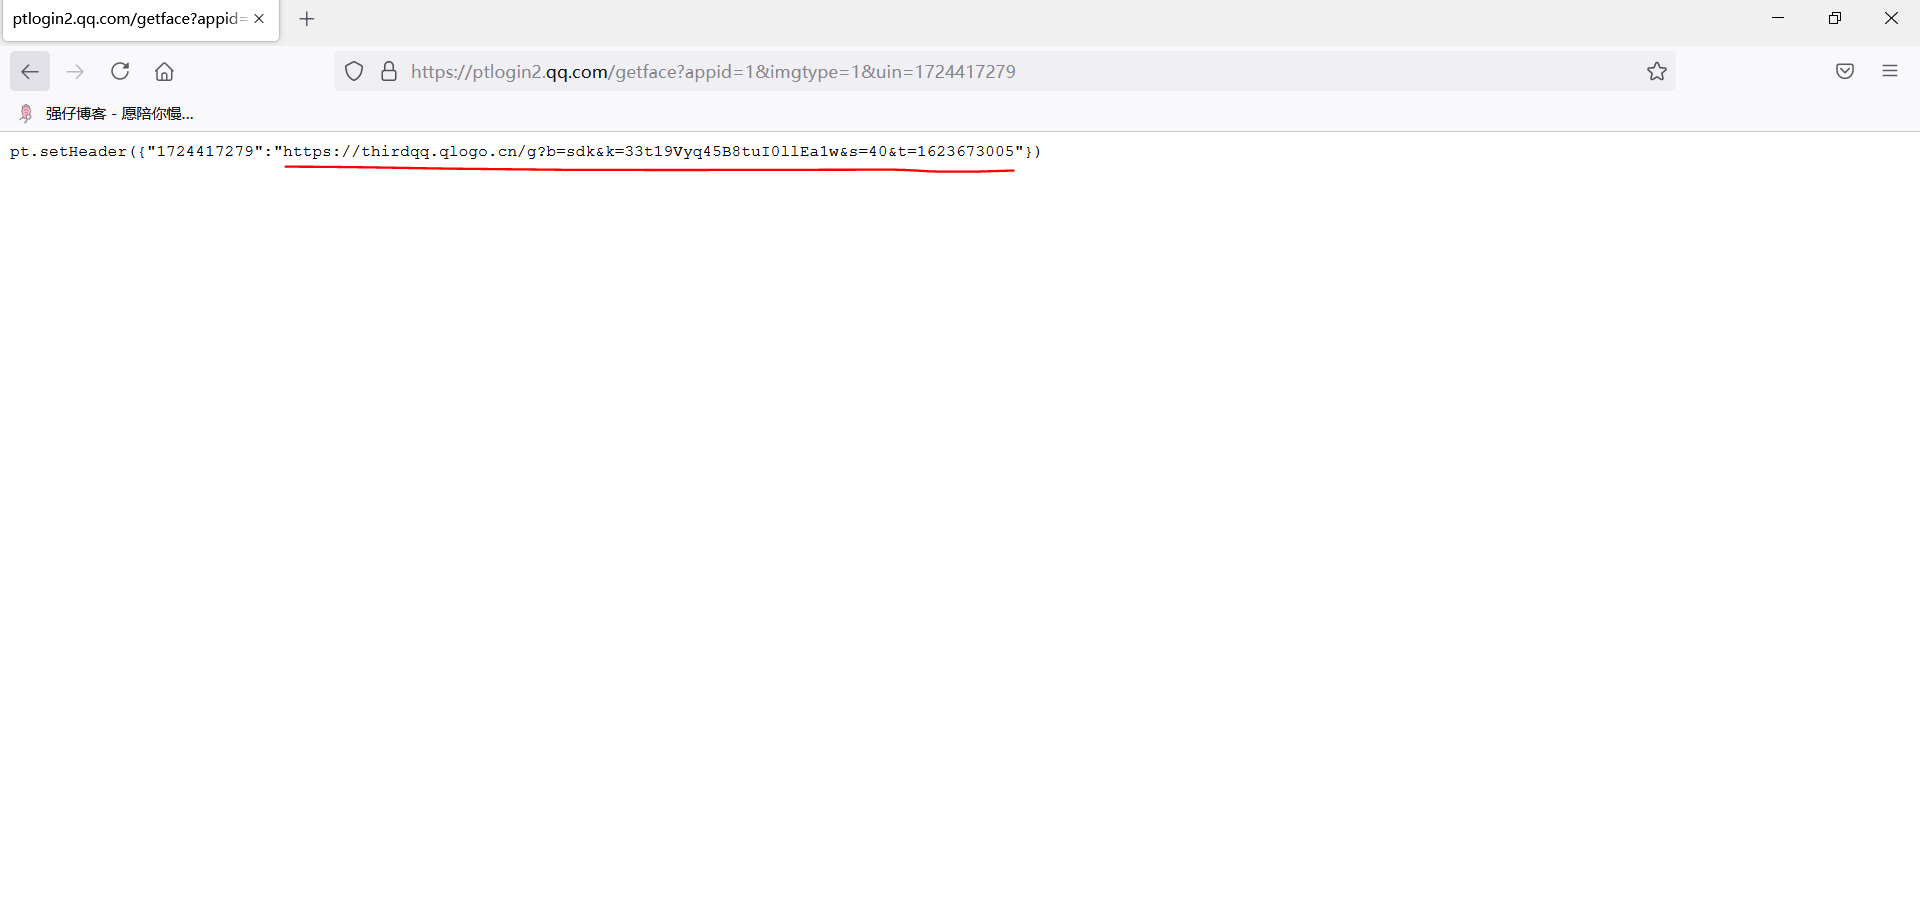Viewport: 1920px width, 913px height.
Task: Restore down the browser window
Action: [x=1835, y=18]
